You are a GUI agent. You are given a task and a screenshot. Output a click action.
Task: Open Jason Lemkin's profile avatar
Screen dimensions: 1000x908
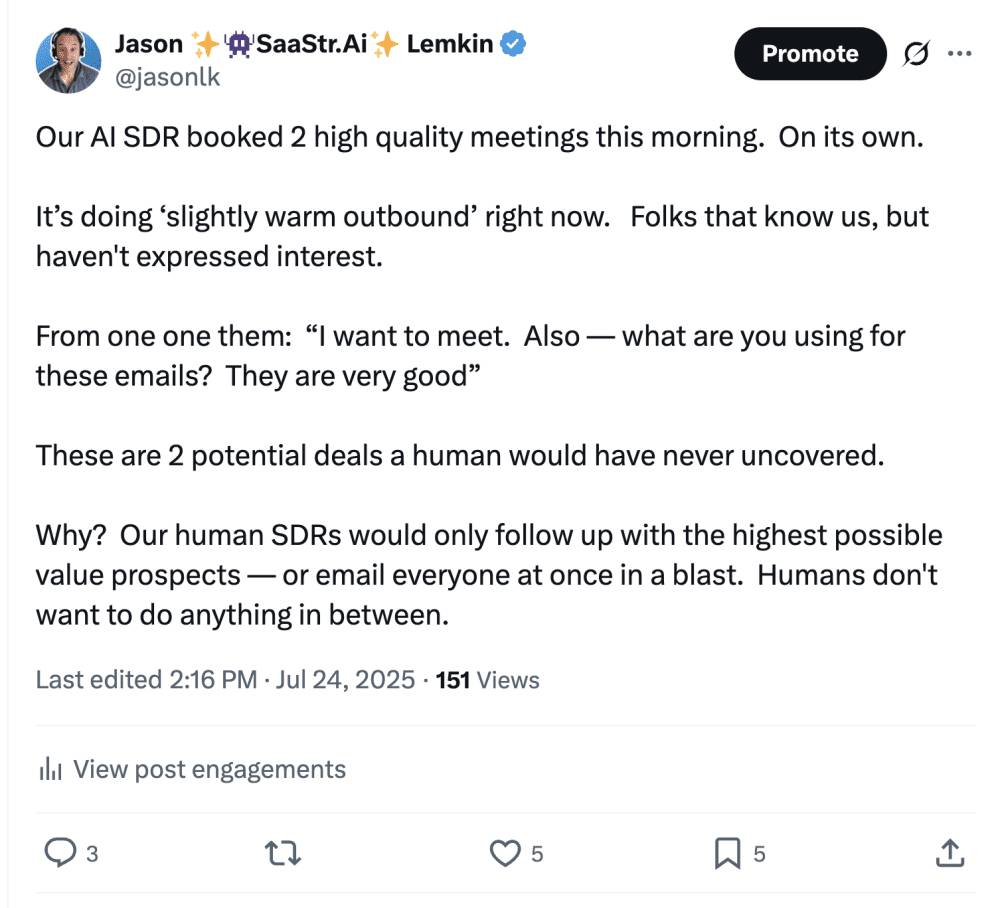coord(69,60)
